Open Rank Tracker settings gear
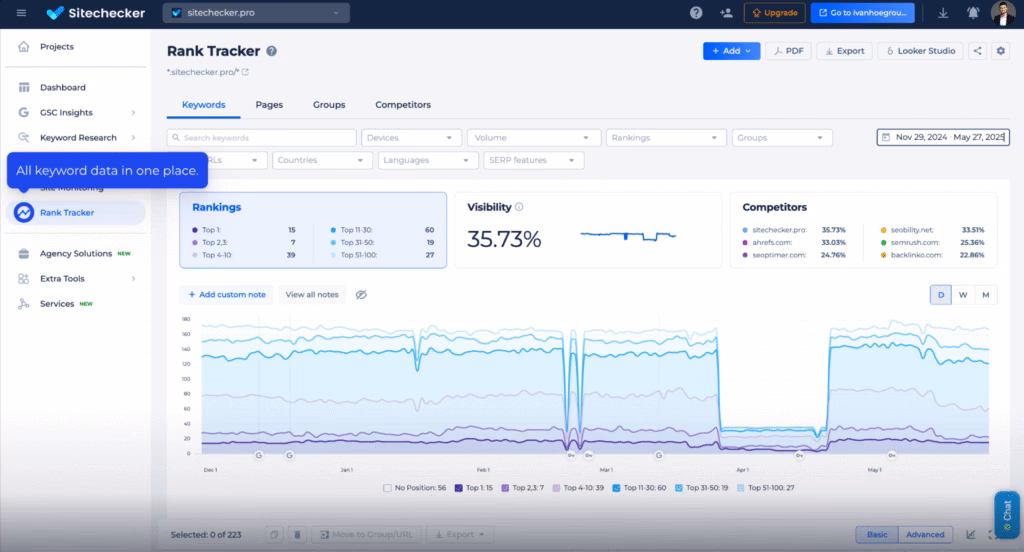This screenshot has height=552, width=1024. coord(1000,51)
